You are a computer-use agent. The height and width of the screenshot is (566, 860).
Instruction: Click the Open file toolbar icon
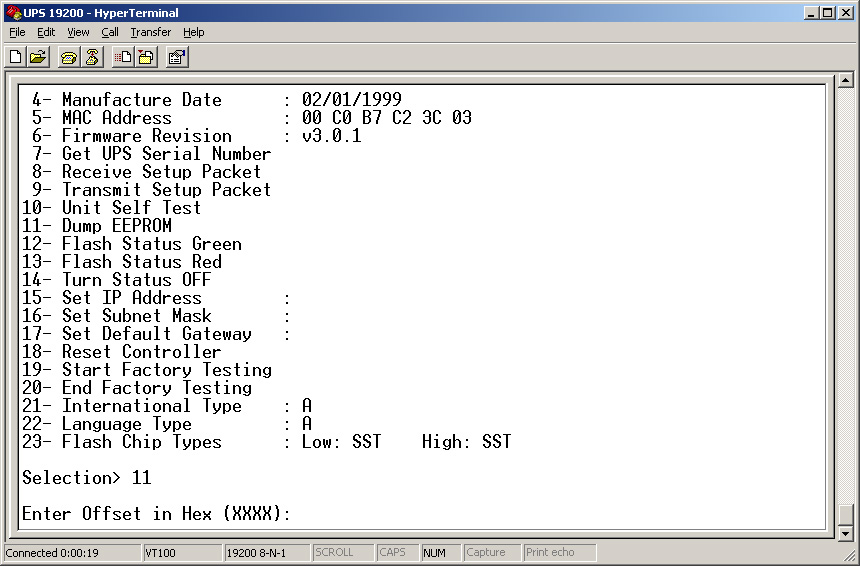38,57
